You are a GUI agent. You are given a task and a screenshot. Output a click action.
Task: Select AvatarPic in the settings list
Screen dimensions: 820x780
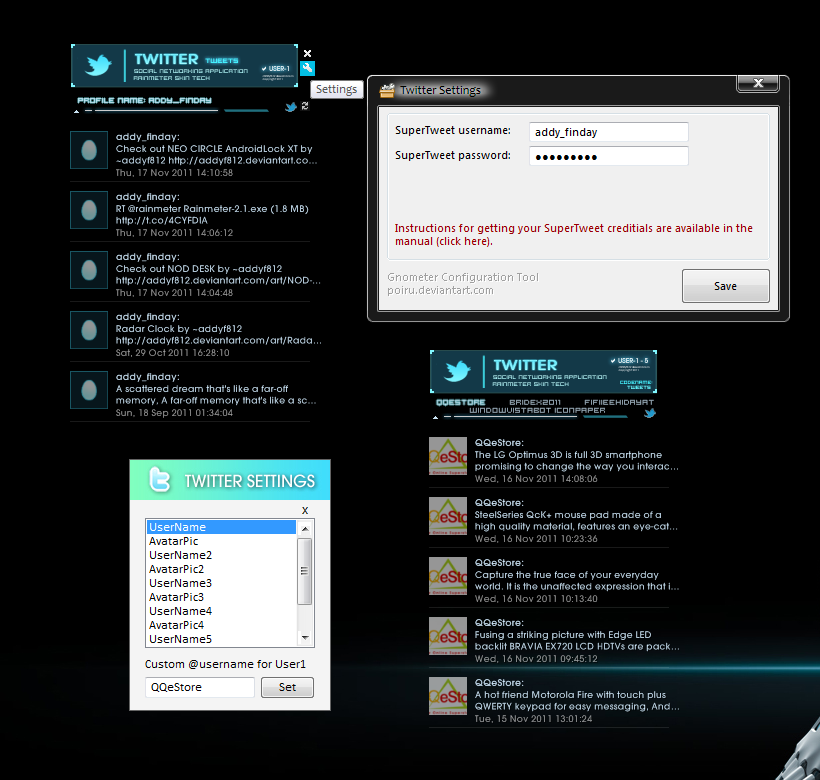221,541
